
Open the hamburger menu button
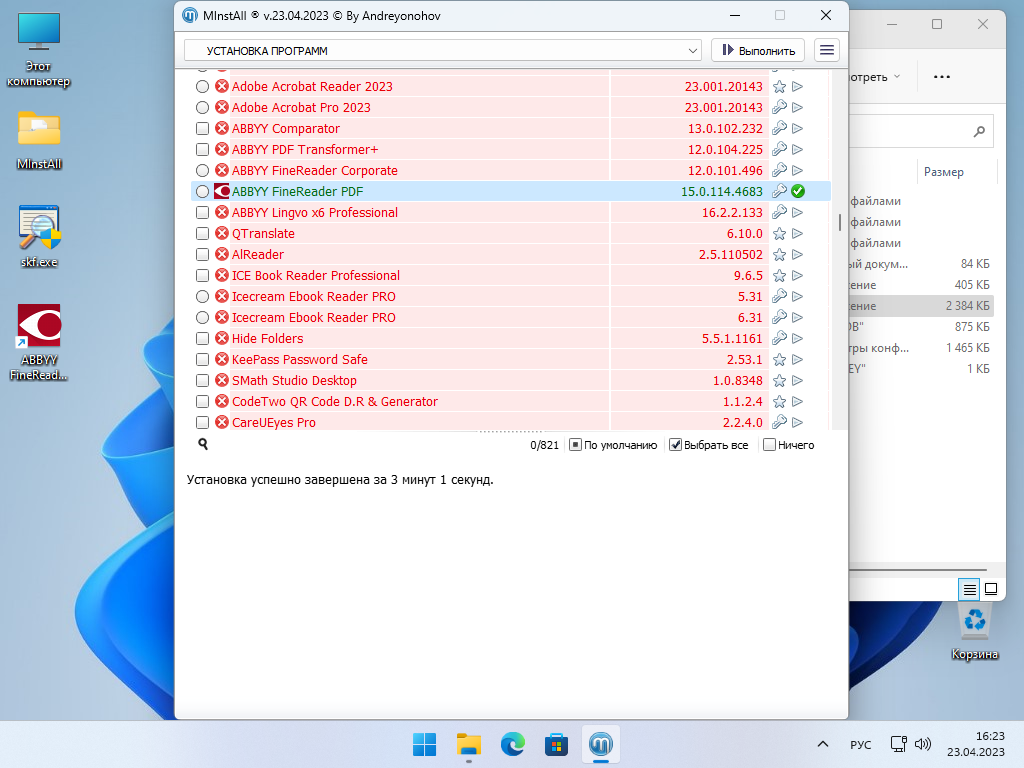[x=827, y=50]
